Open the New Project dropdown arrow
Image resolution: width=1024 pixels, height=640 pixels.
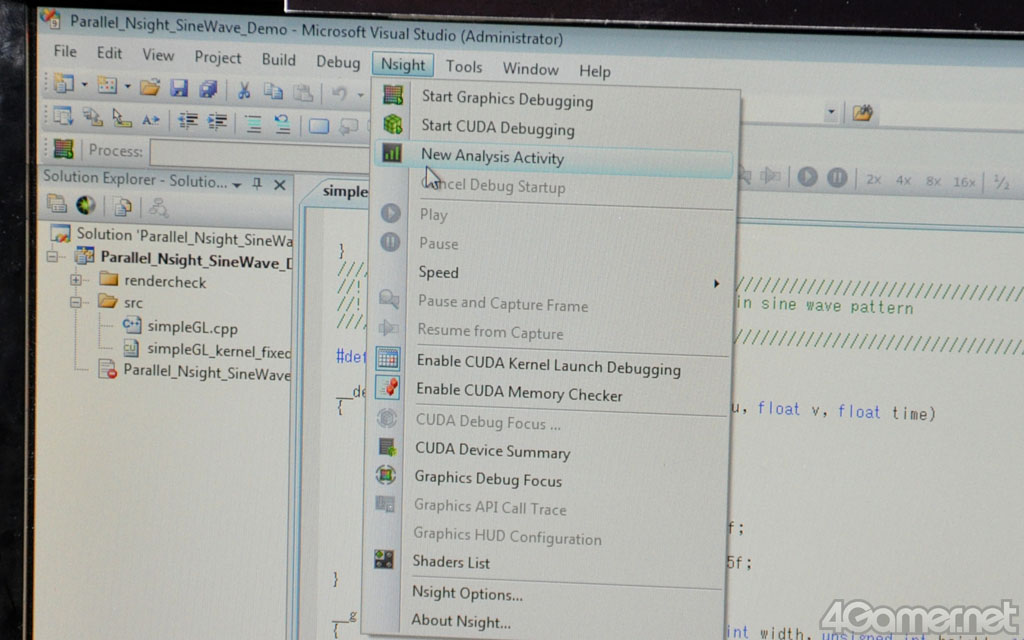coord(84,84)
